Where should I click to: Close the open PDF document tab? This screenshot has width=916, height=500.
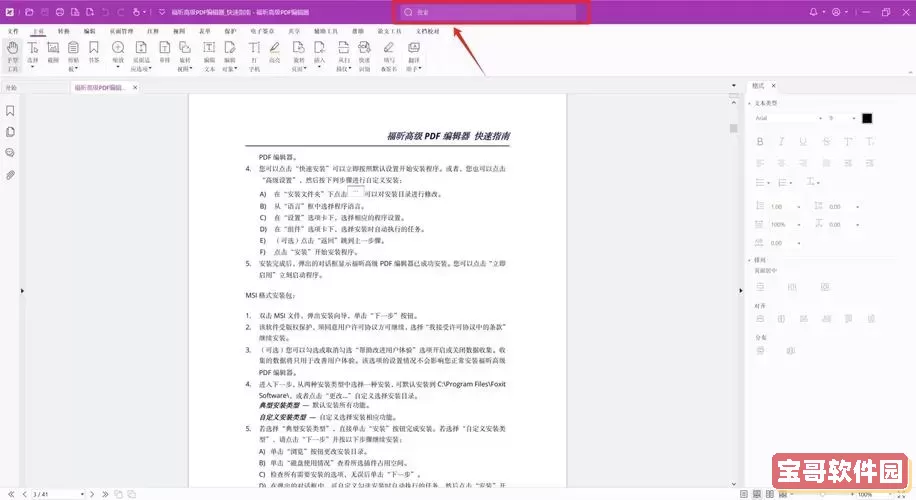click(135, 88)
